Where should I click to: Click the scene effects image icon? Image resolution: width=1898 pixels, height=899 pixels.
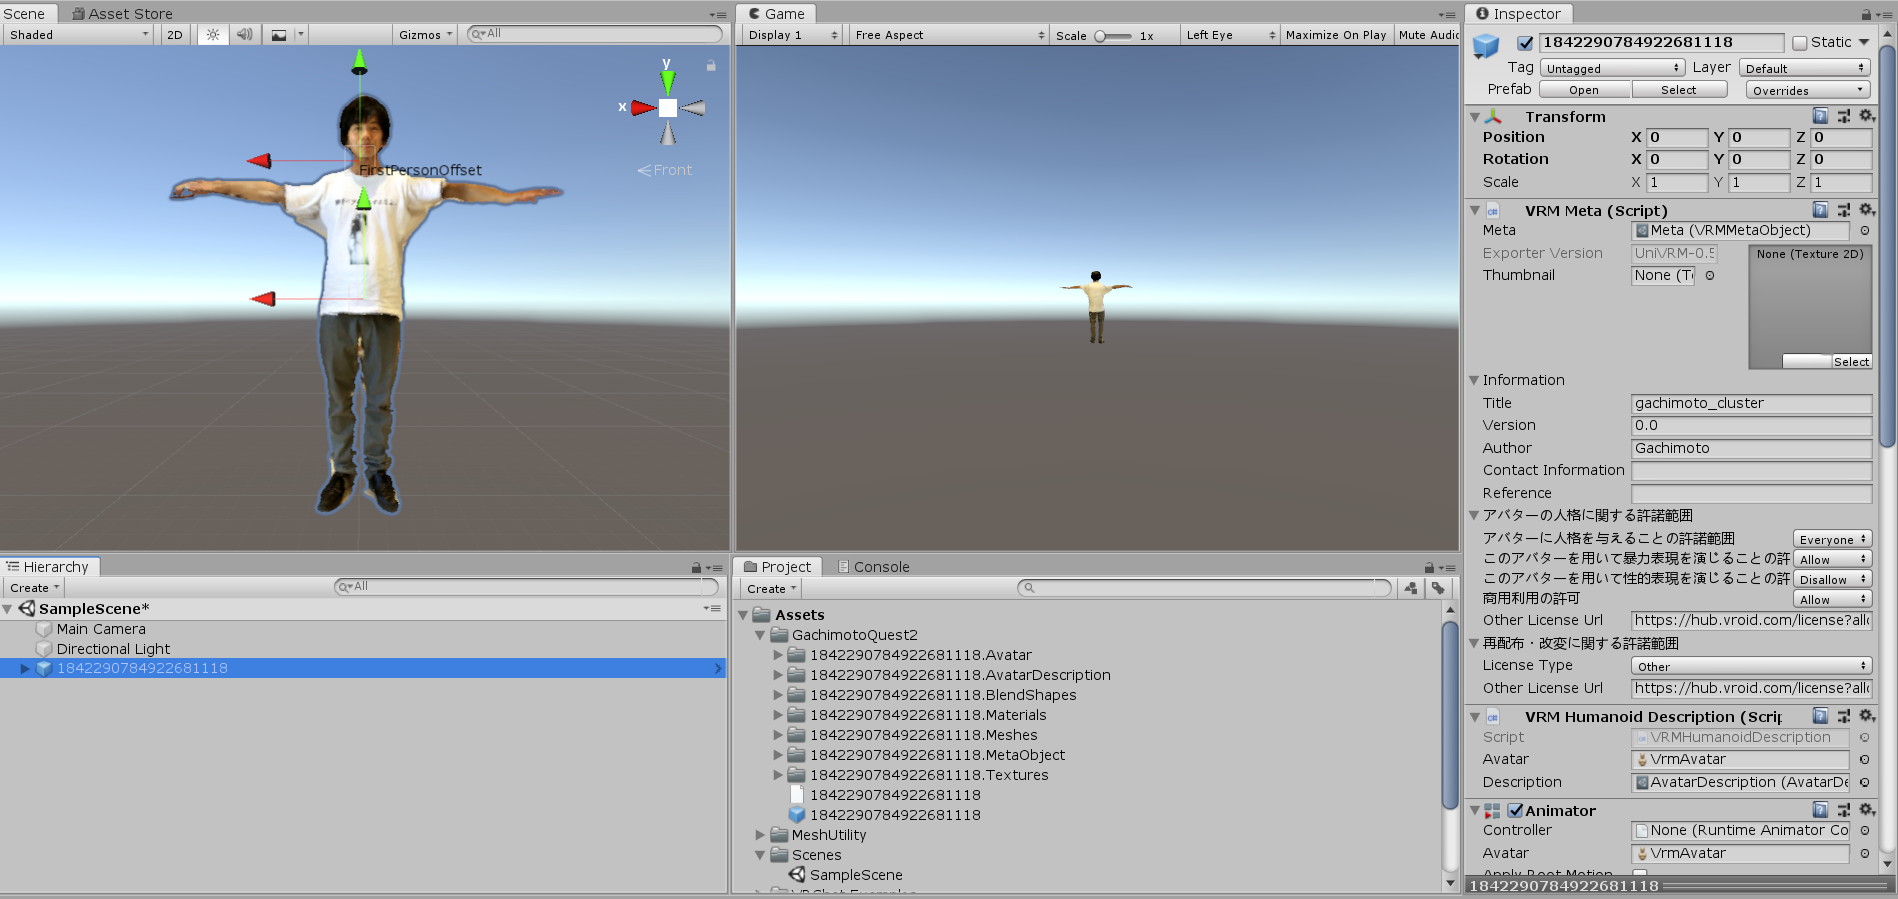279,34
